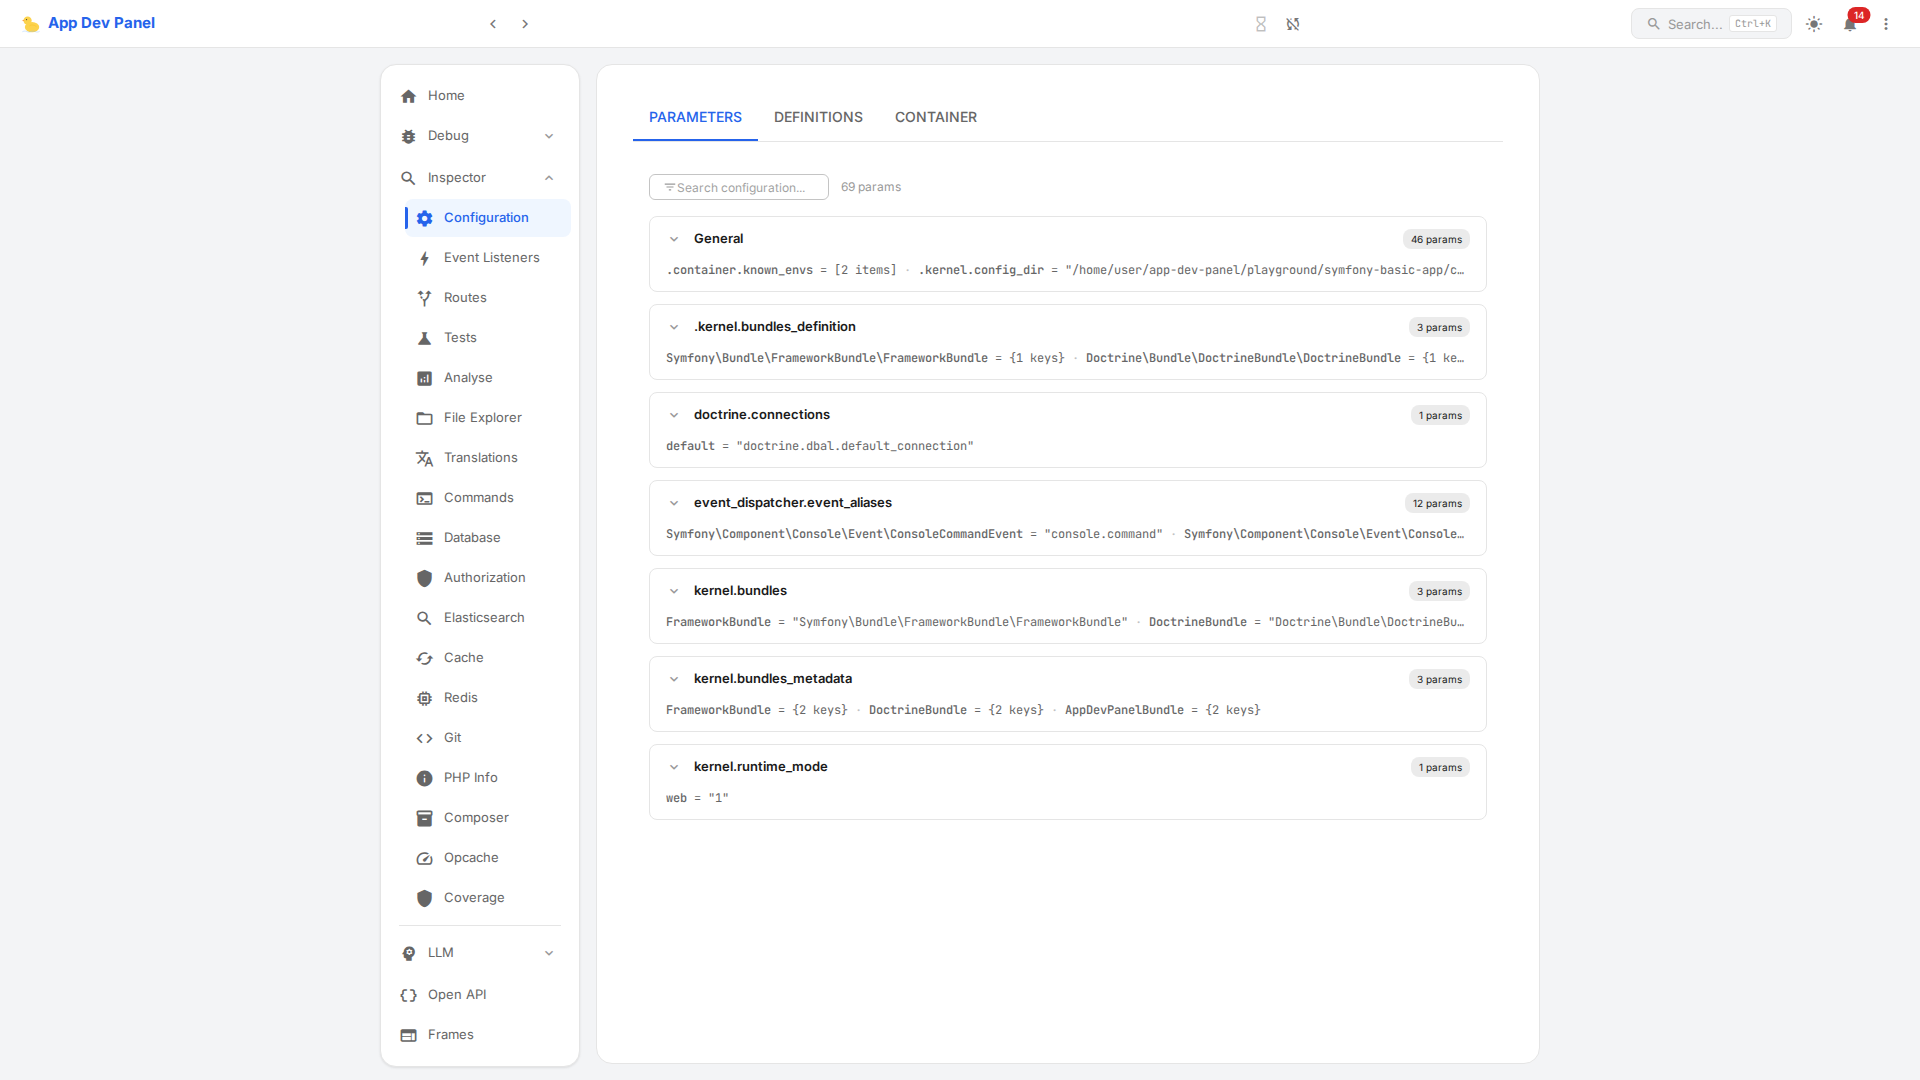
Task: Open the Opcache inspector
Action: pyautogui.click(x=470, y=857)
